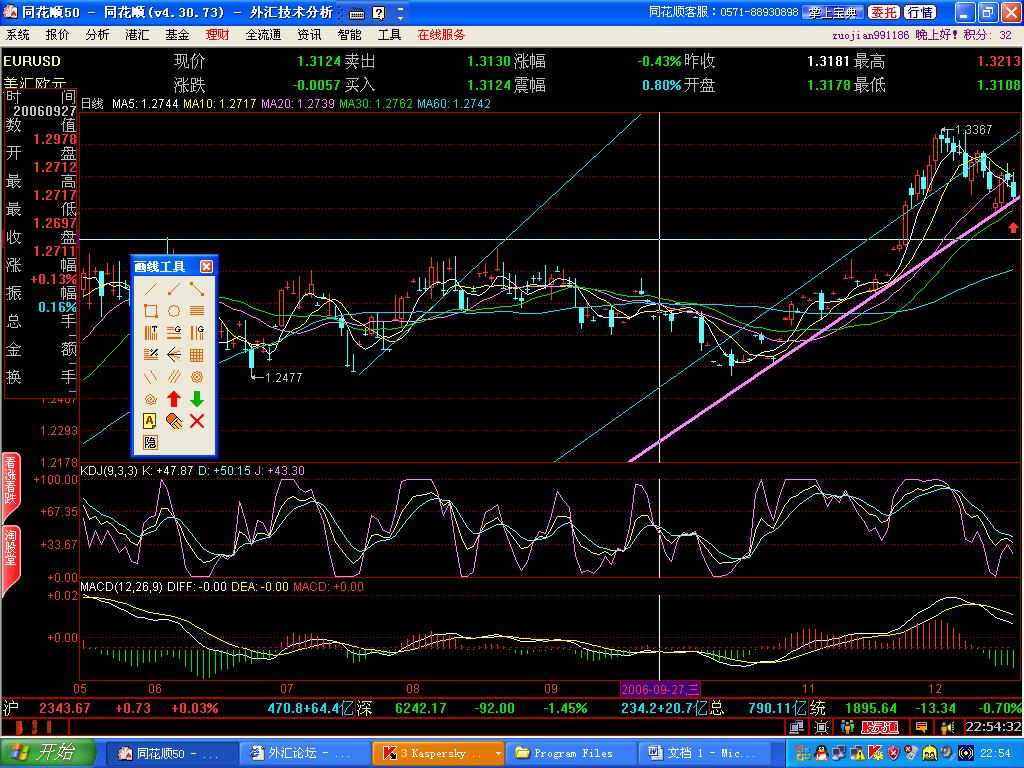Click the 股灵通 status bar button
This screenshot has height=768, width=1024.
[880, 727]
